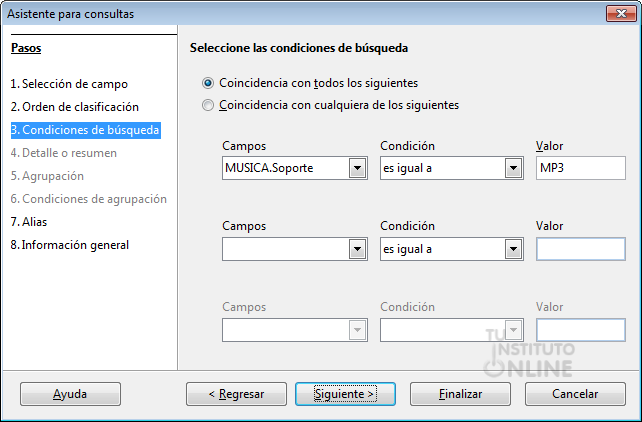The width and height of the screenshot is (642, 422).
Task: Open step 8 Información general
Action: [x=70, y=245]
